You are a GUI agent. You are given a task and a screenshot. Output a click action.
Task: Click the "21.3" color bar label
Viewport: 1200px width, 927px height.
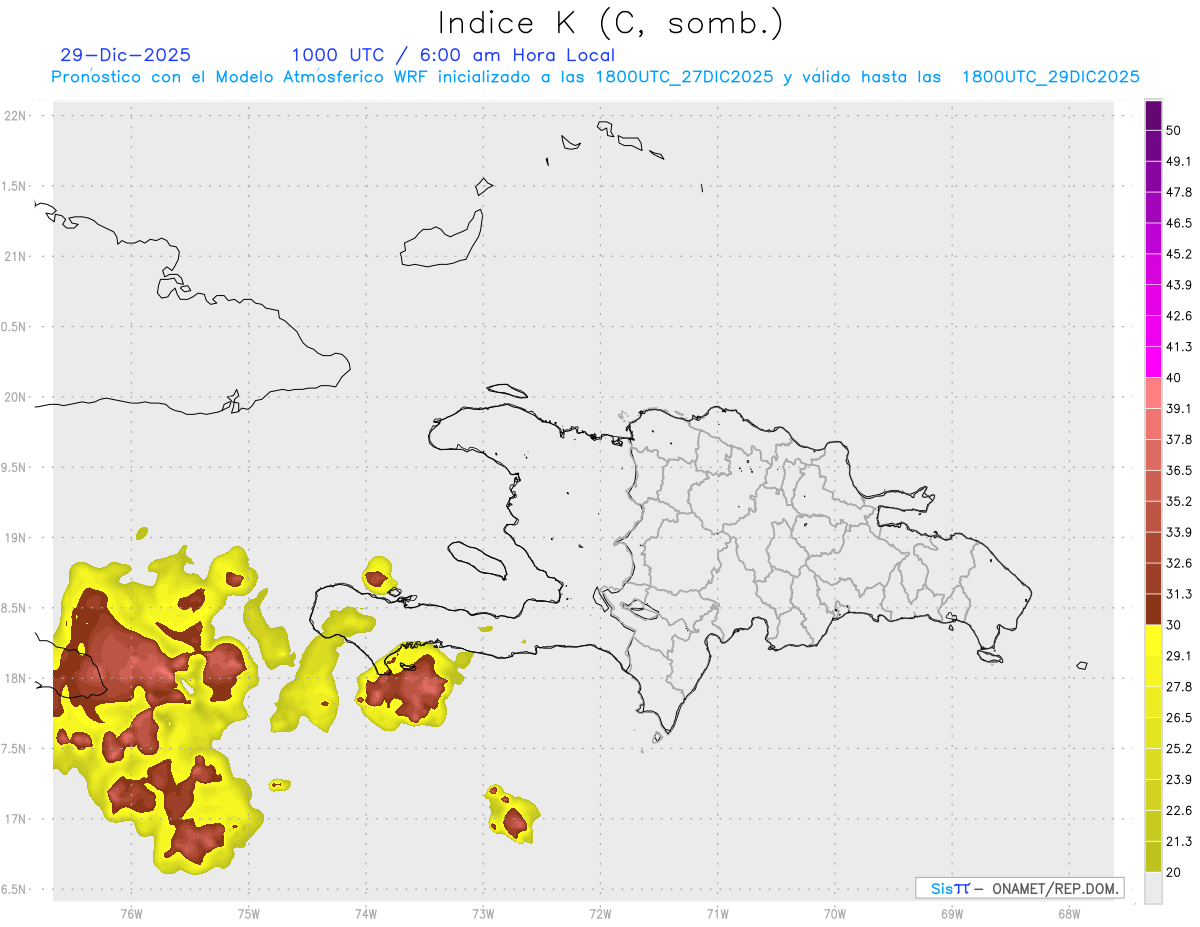[1179, 842]
